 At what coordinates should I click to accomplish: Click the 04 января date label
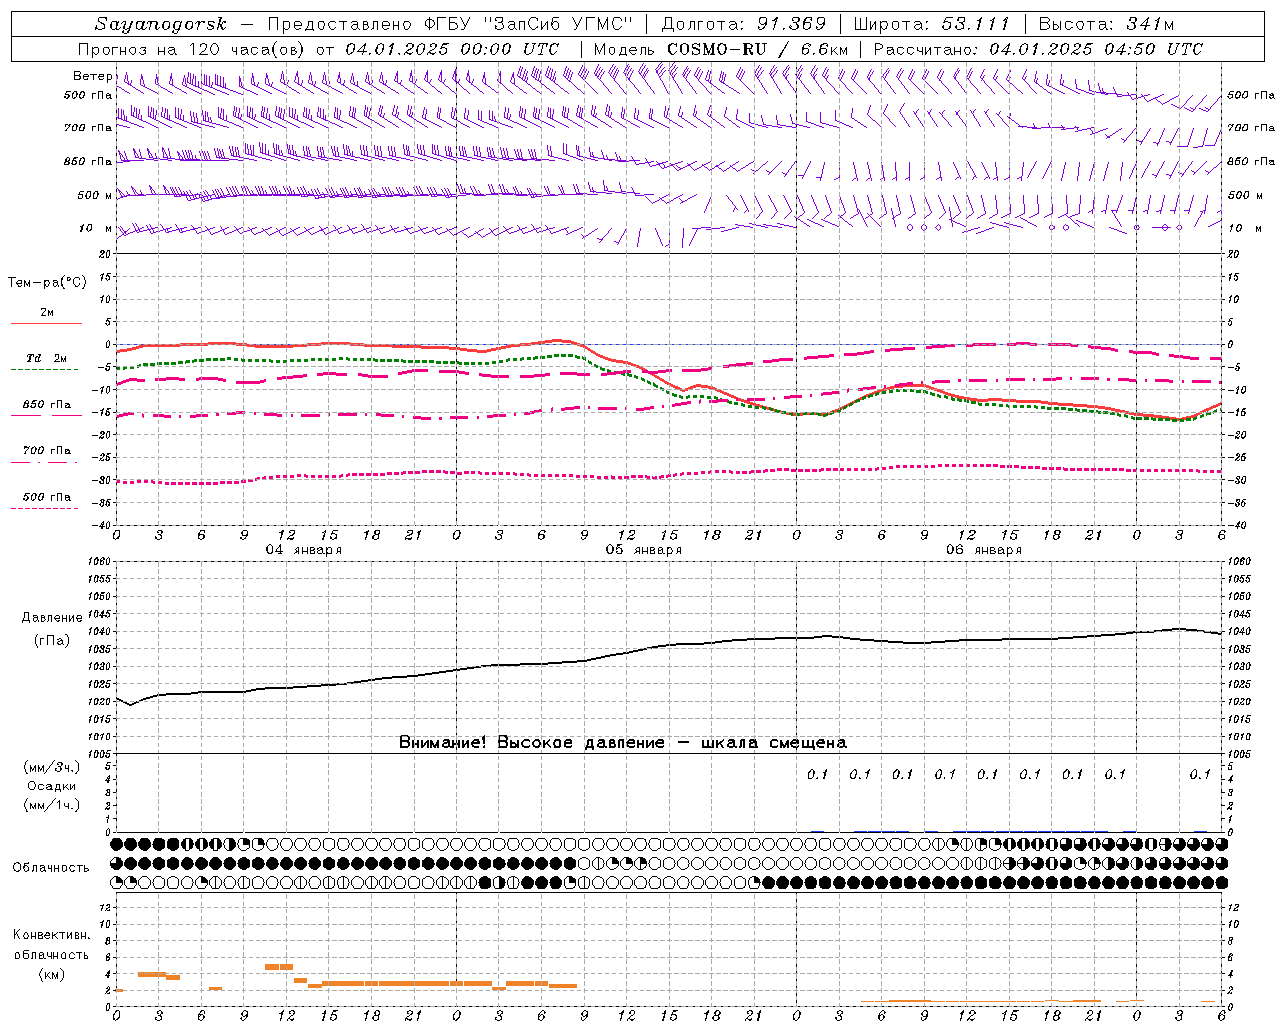[304, 550]
